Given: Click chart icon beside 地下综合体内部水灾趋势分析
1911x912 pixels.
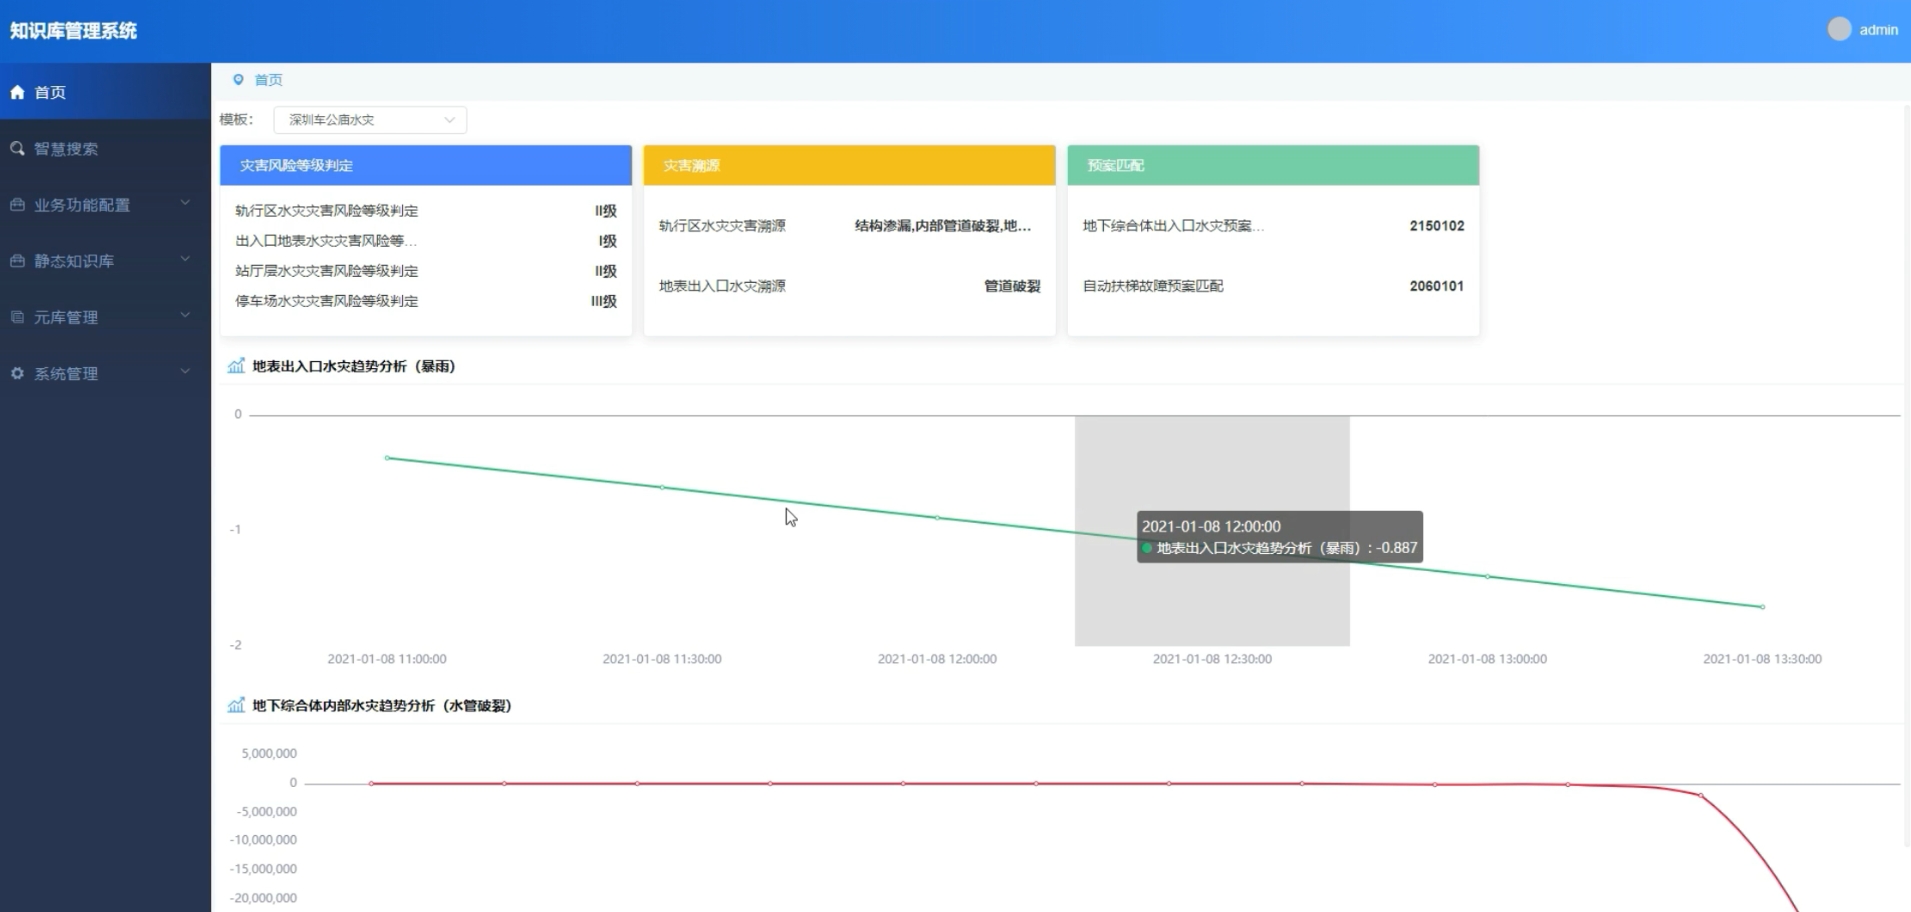Looking at the screenshot, I should click(236, 705).
